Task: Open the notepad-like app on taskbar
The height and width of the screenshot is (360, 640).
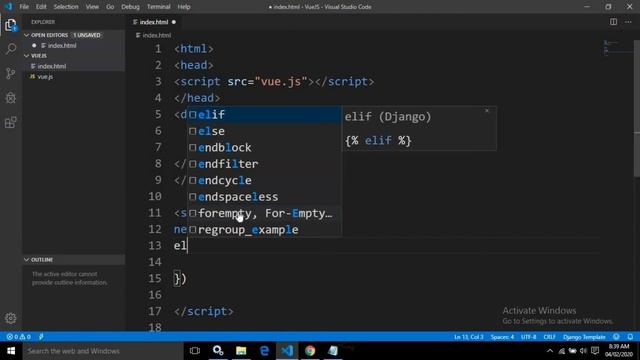Action: [x=333, y=351]
